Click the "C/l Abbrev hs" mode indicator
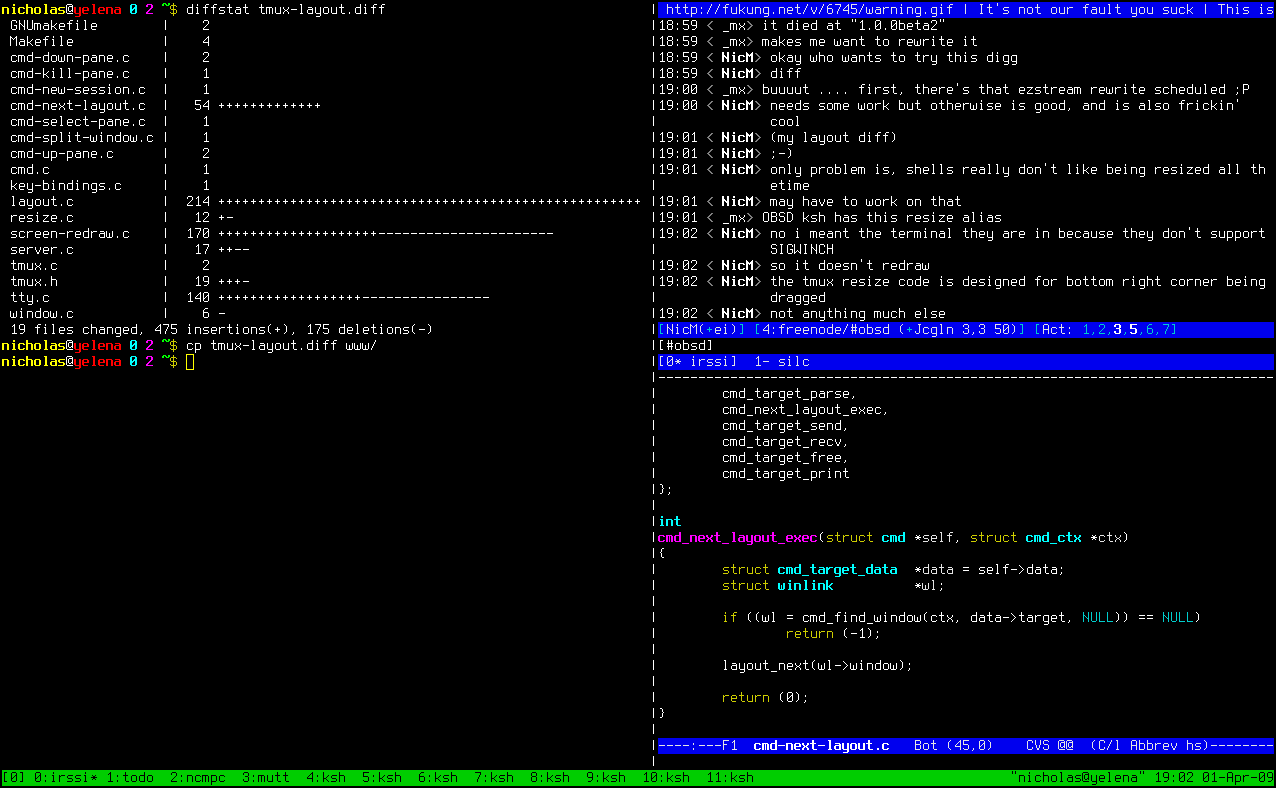Image resolution: width=1276 pixels, height=788 pixels. coord(1150,745)
